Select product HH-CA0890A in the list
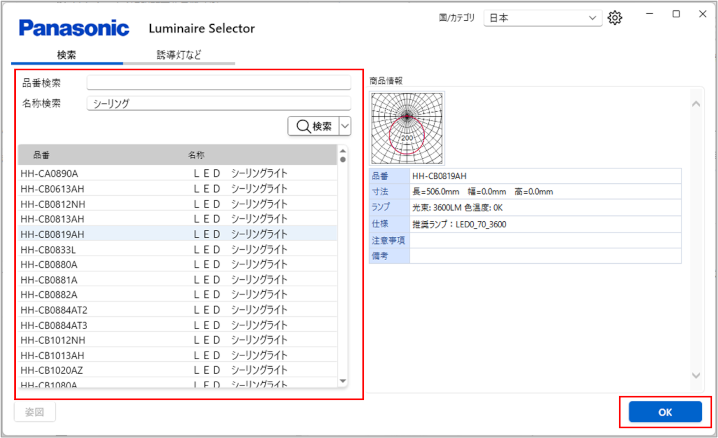 point(100,173)
